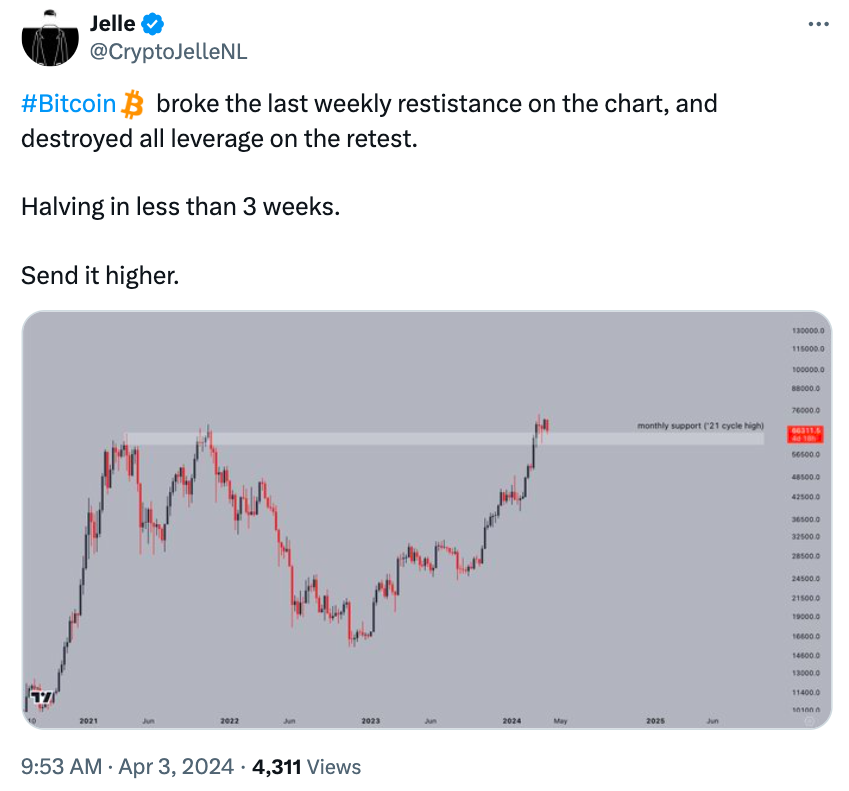The height and width of the screenshot is (791, 849).
Task: Open the @CryptoJelleNL handle link
Action: 168,52
